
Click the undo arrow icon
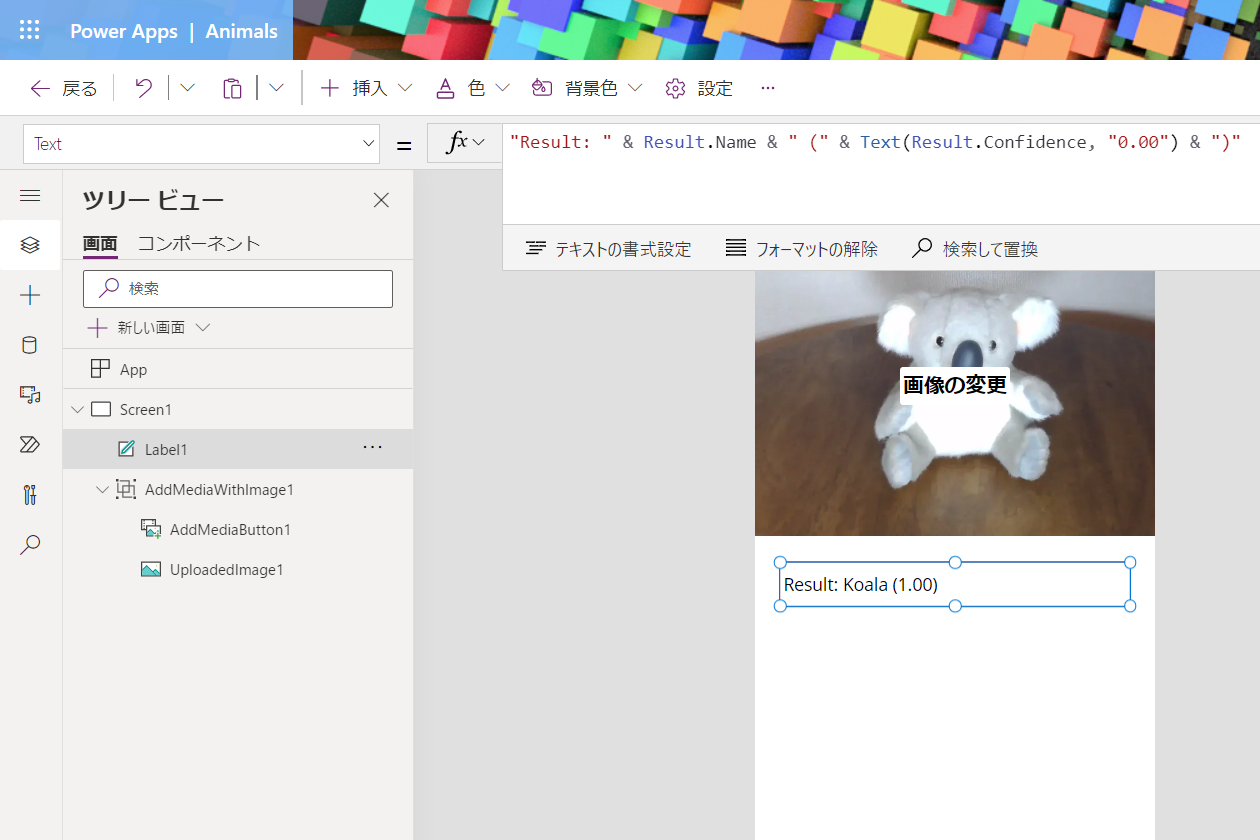pos(143,88)
